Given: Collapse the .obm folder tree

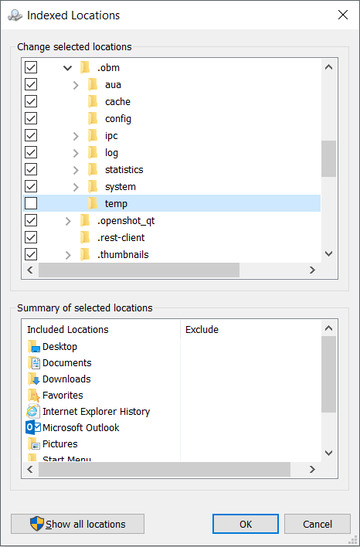Looking at the screenshot, I should [x=68, y=68].
